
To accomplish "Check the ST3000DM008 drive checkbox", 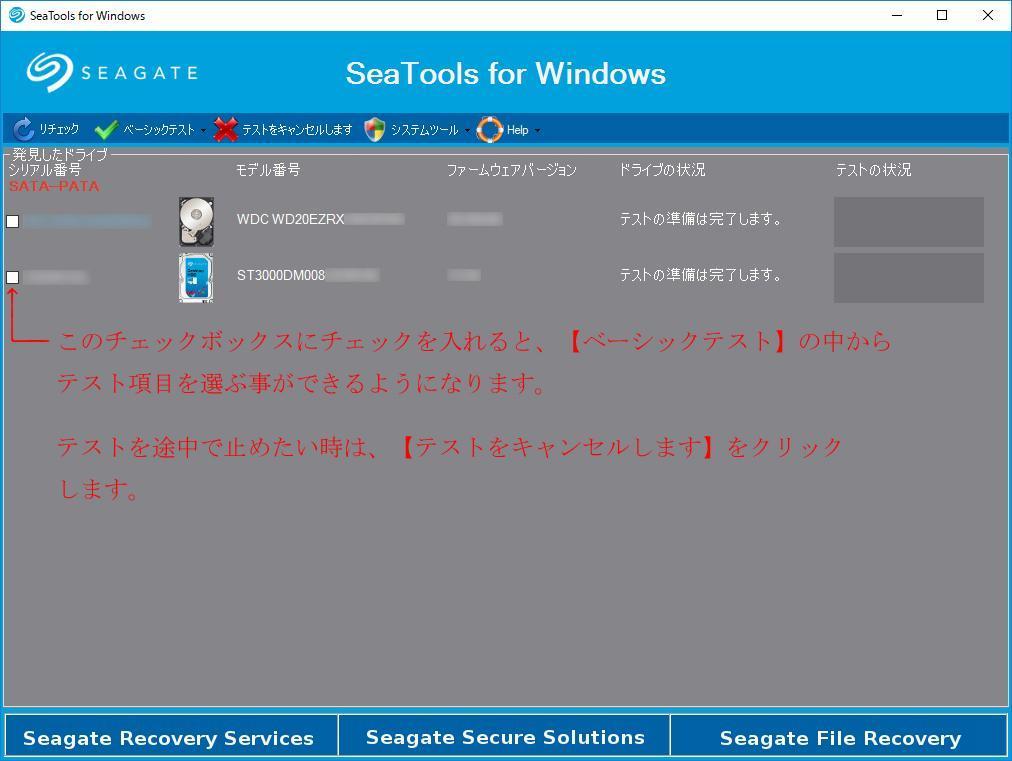I will [x=12, y=277].
